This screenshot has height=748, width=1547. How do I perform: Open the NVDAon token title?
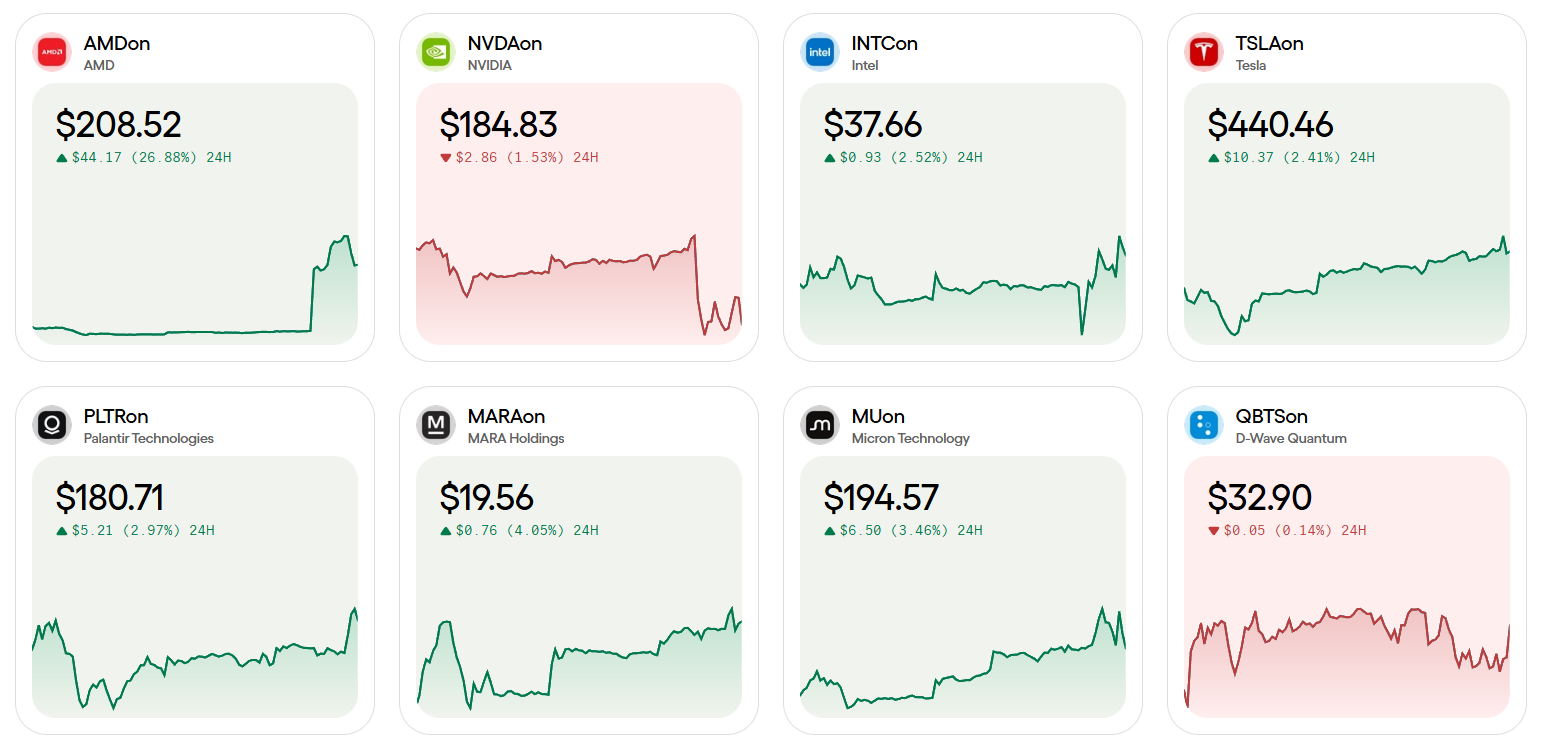tap(504, 43)
